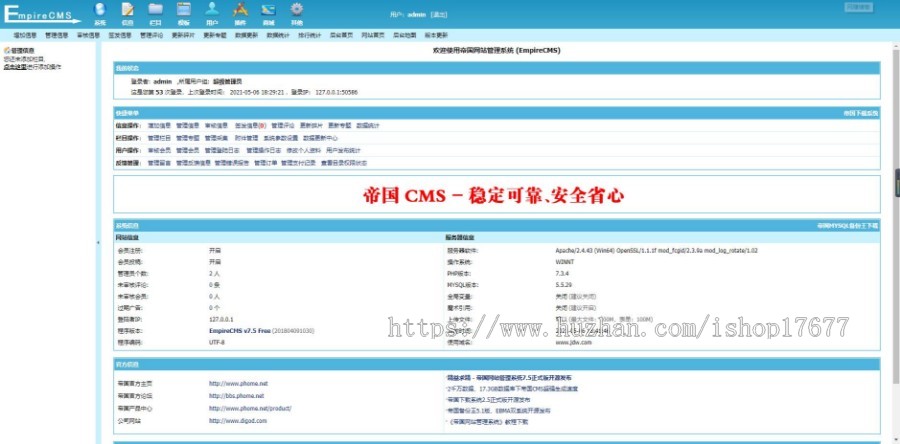
Task: Open 审核会员 in 用户操作 row
Action: [159, 150]
